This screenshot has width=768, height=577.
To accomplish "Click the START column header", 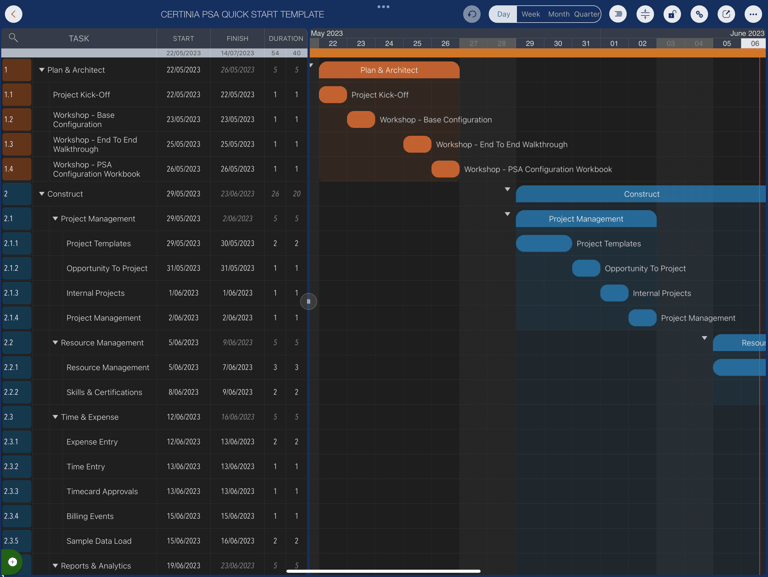I will 183,38.
